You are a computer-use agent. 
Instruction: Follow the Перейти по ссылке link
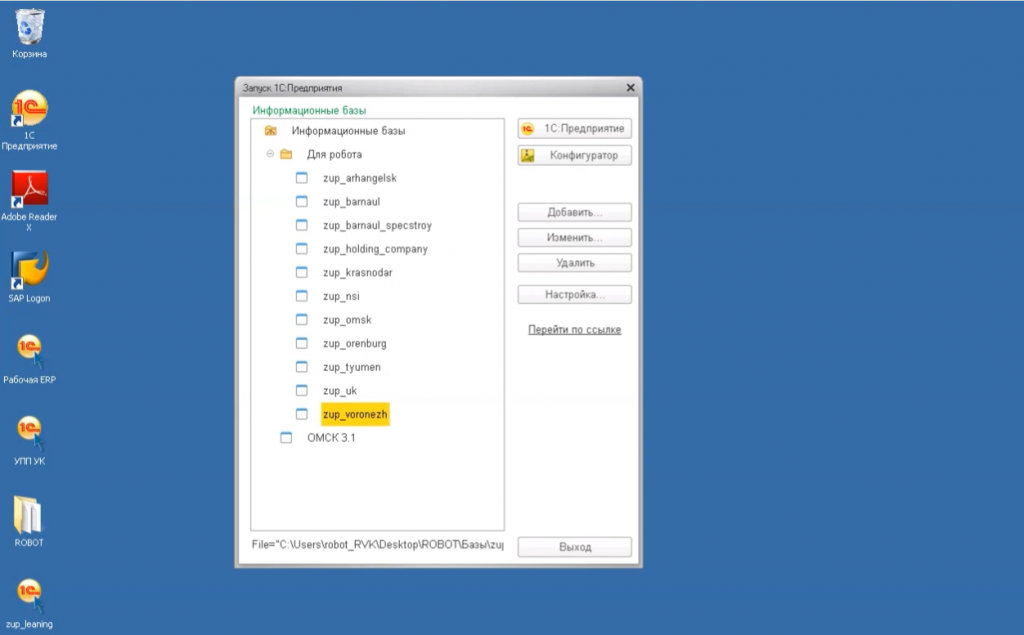575,330
